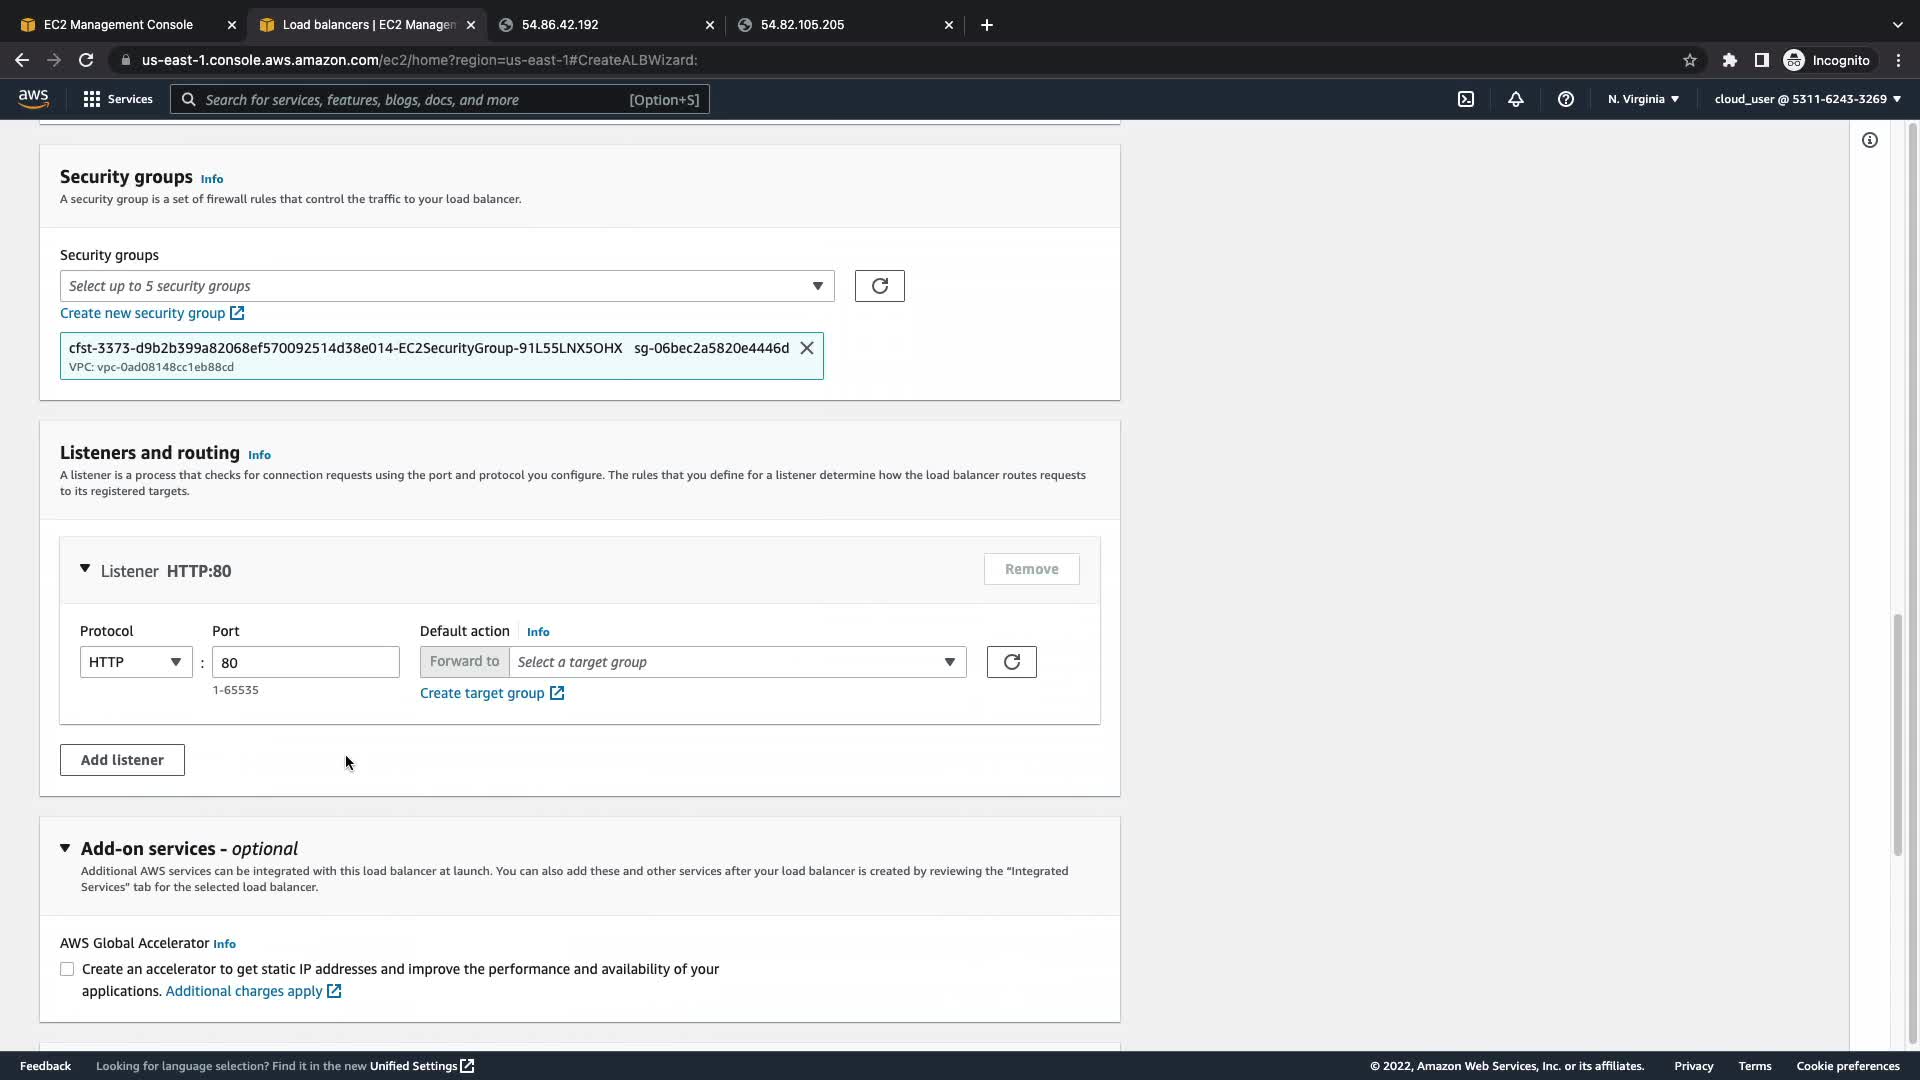Enable the AWS Global Accelerator checkbox
The height and width of the screenshot is (1080, 1920).
click(x=67, y=969)
